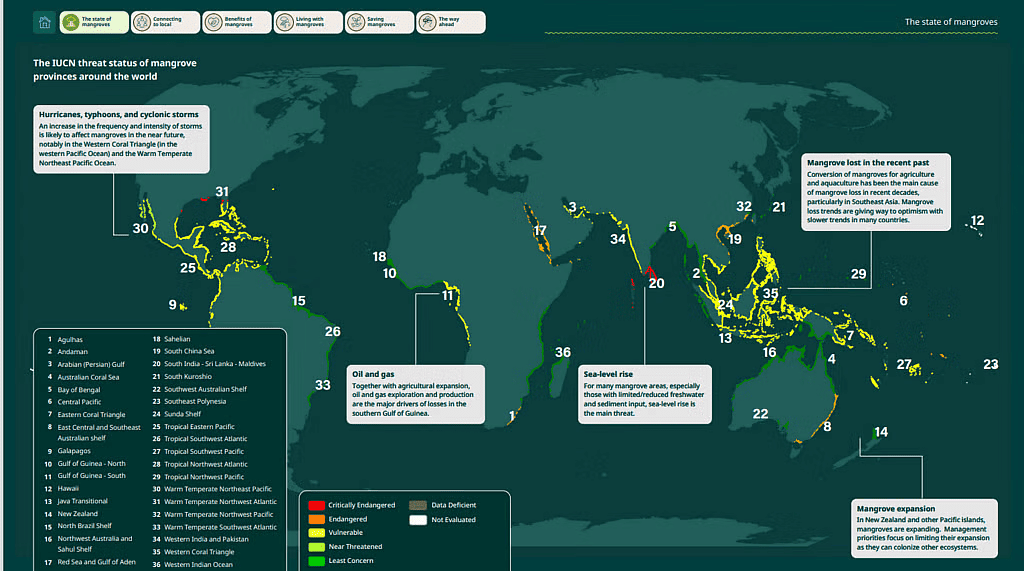Click the Benefits of mangroves leaf icon

(214, 22)
